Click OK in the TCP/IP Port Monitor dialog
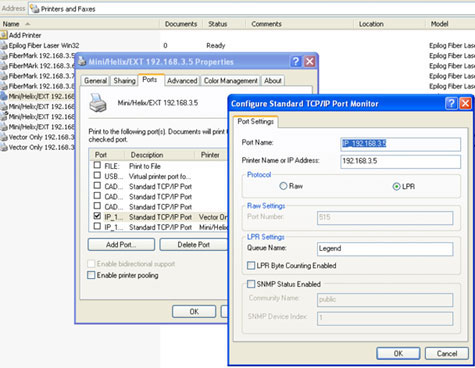The image size is (475, 368). click(398, 353)
